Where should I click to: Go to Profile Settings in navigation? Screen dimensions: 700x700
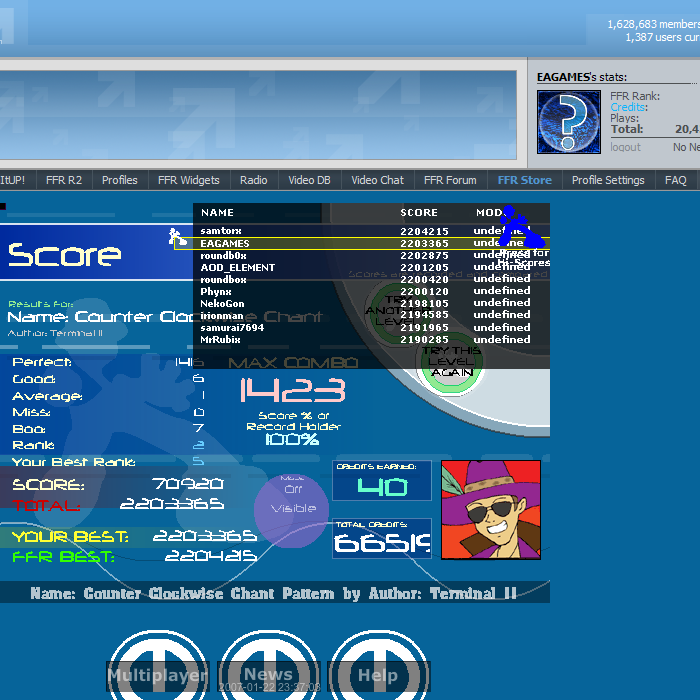click(608, 180)
